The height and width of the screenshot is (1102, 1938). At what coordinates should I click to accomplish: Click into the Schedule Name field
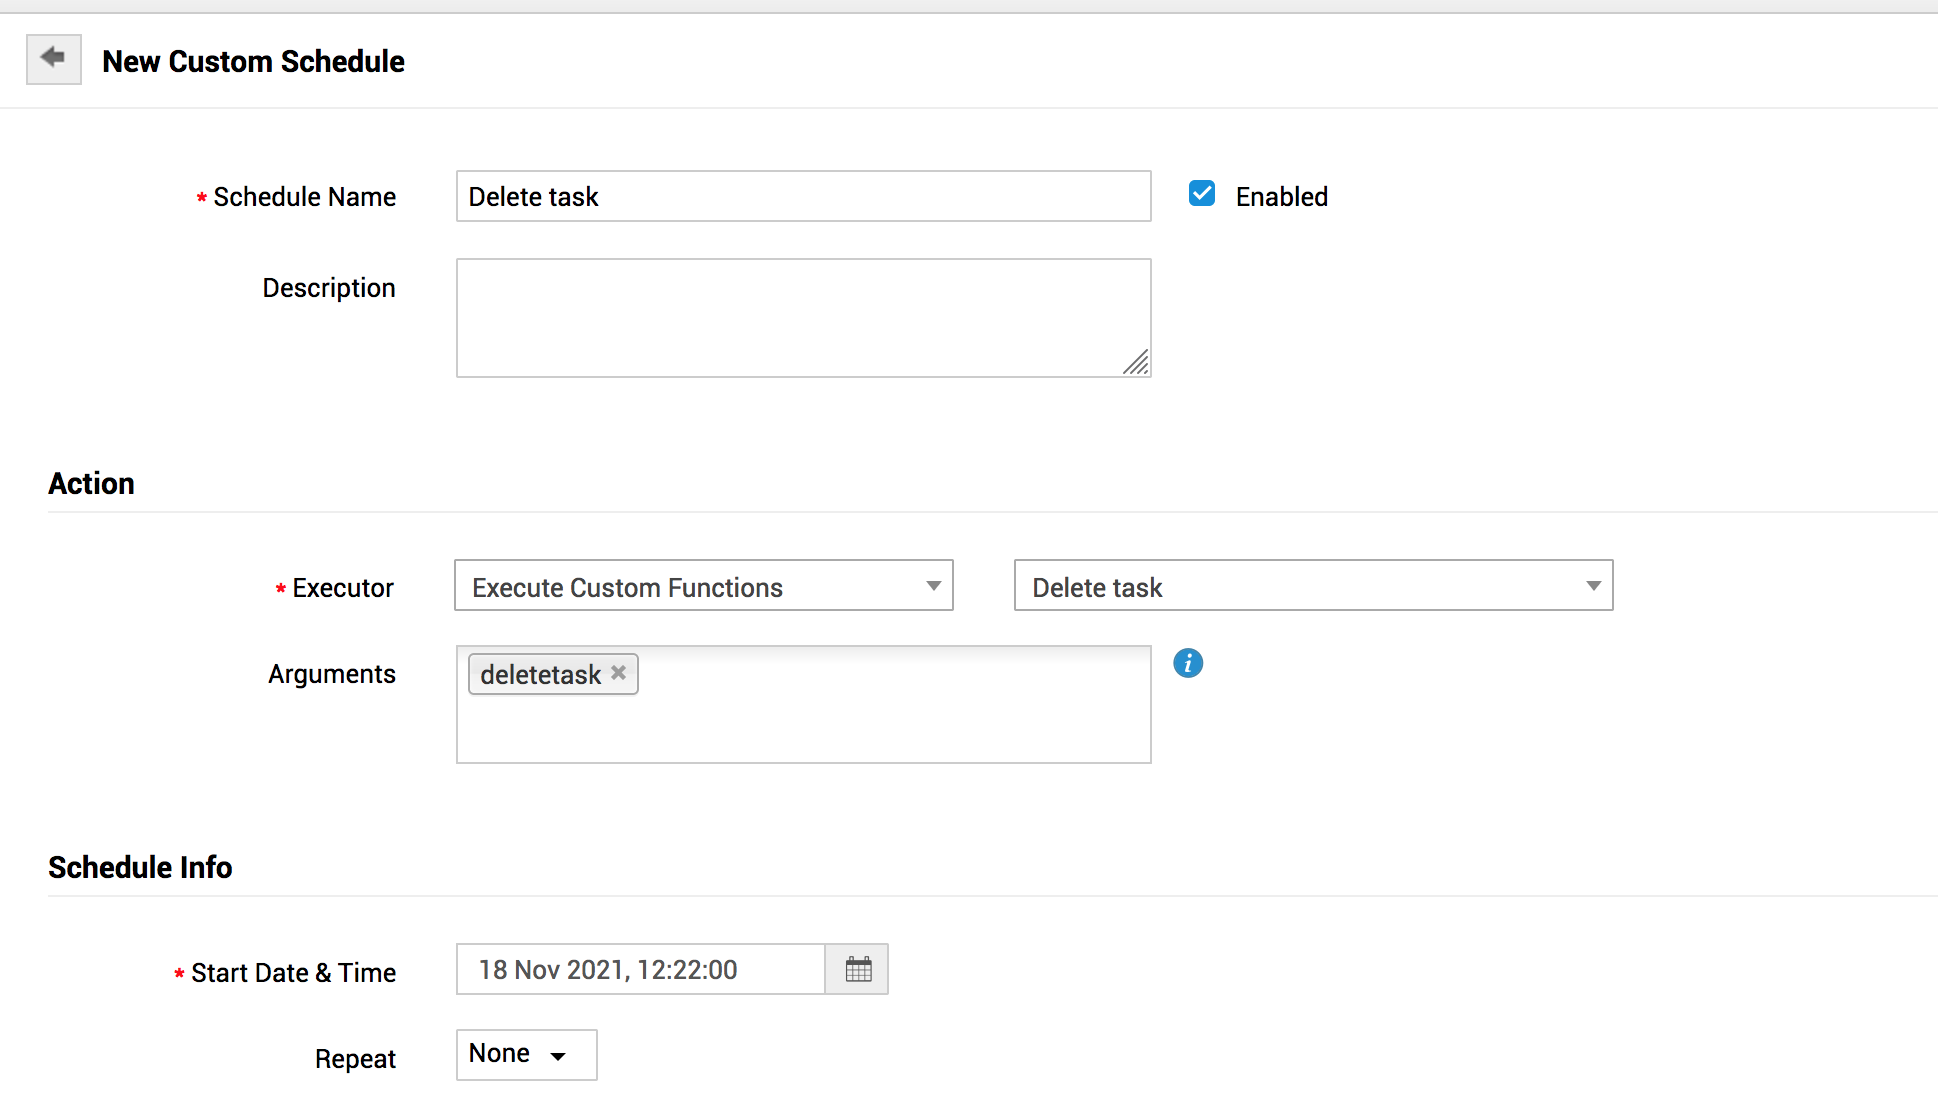pos(802,196)
